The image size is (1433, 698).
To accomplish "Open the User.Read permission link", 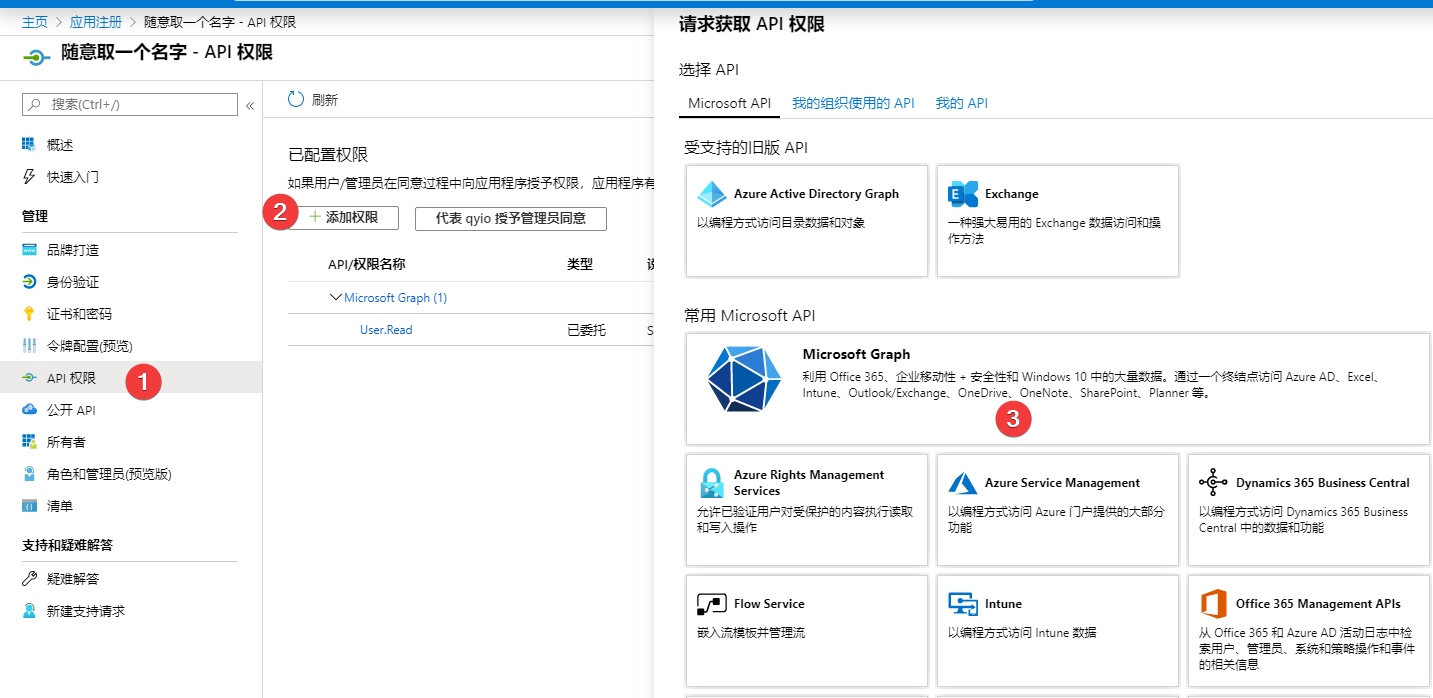I will pyautogui.click(x=386, y=330).
